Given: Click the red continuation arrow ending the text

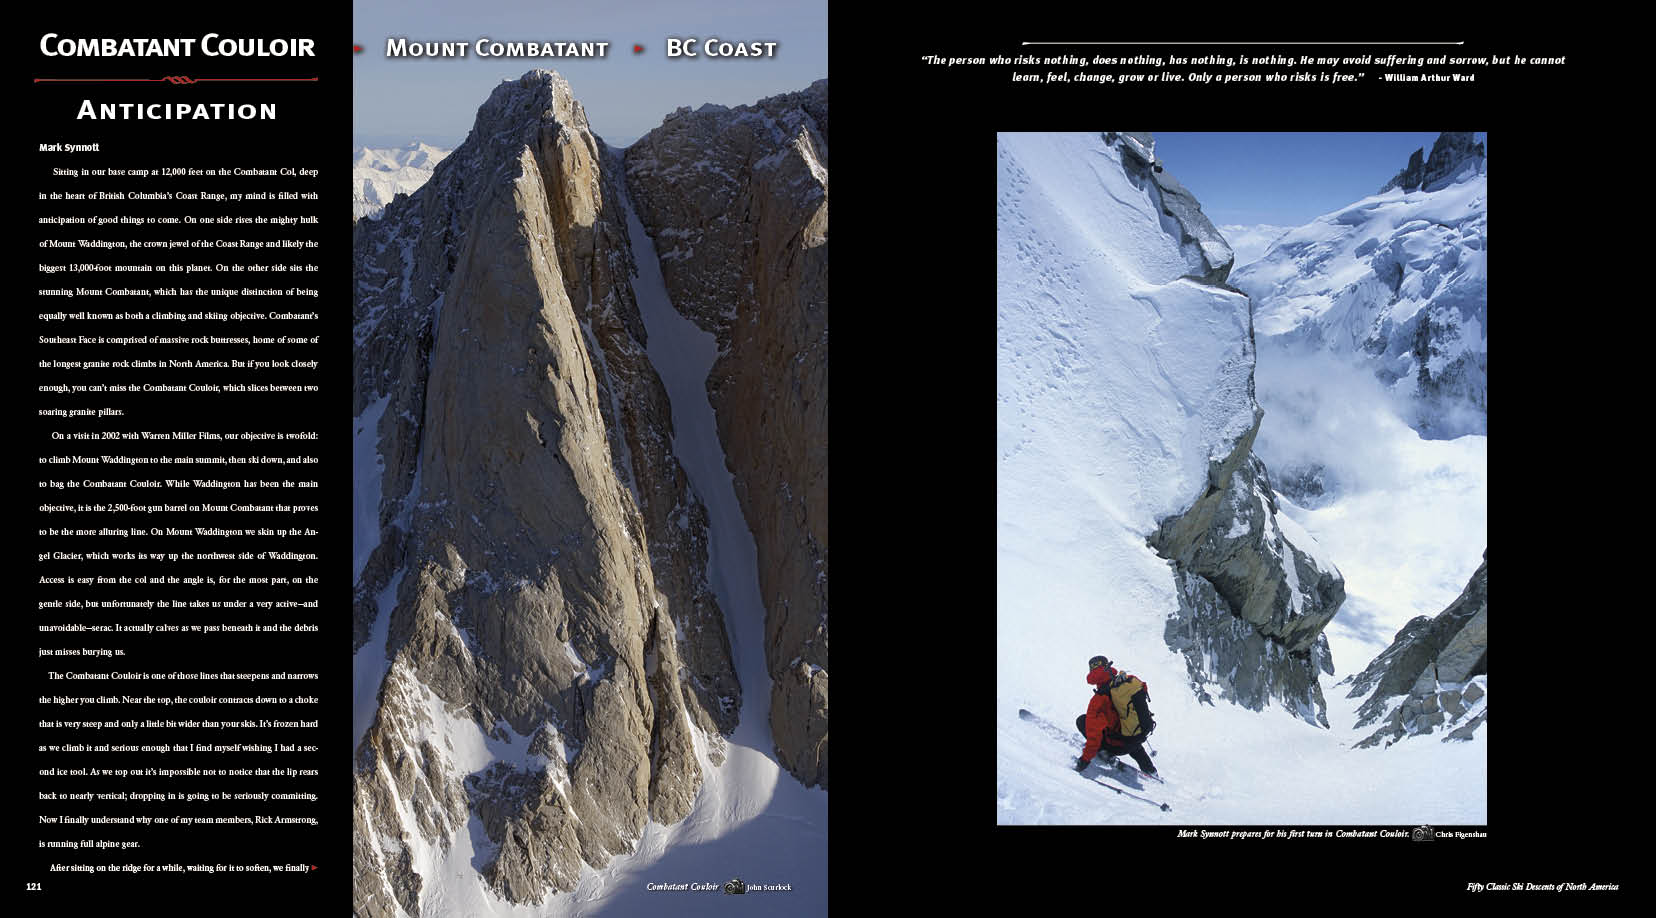Looking at the screenshot, I should 315,868.
